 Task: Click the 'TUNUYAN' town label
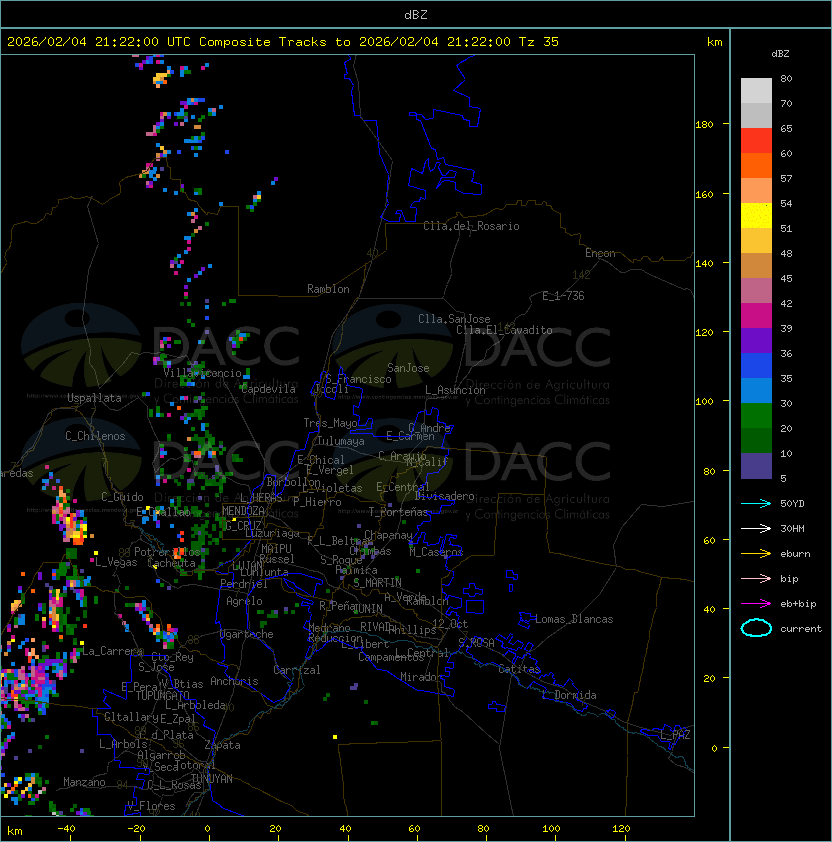tap(212, 779)
